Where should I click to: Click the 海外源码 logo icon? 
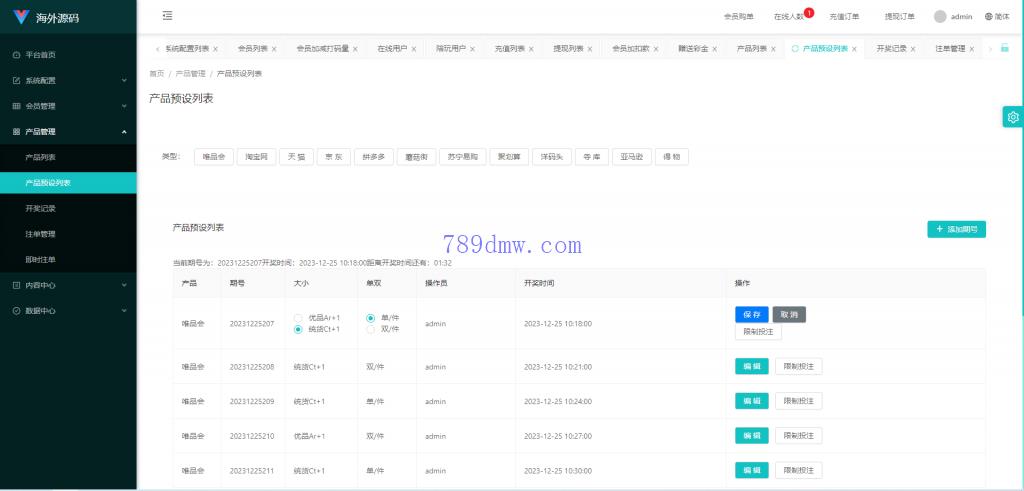(x=21, y=17)
